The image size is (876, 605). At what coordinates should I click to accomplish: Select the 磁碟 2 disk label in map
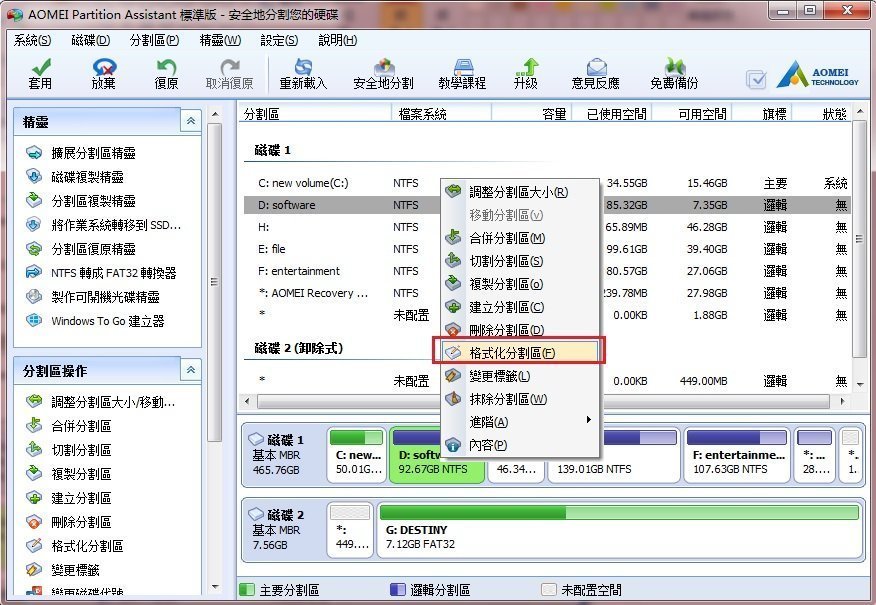point(283,529)
